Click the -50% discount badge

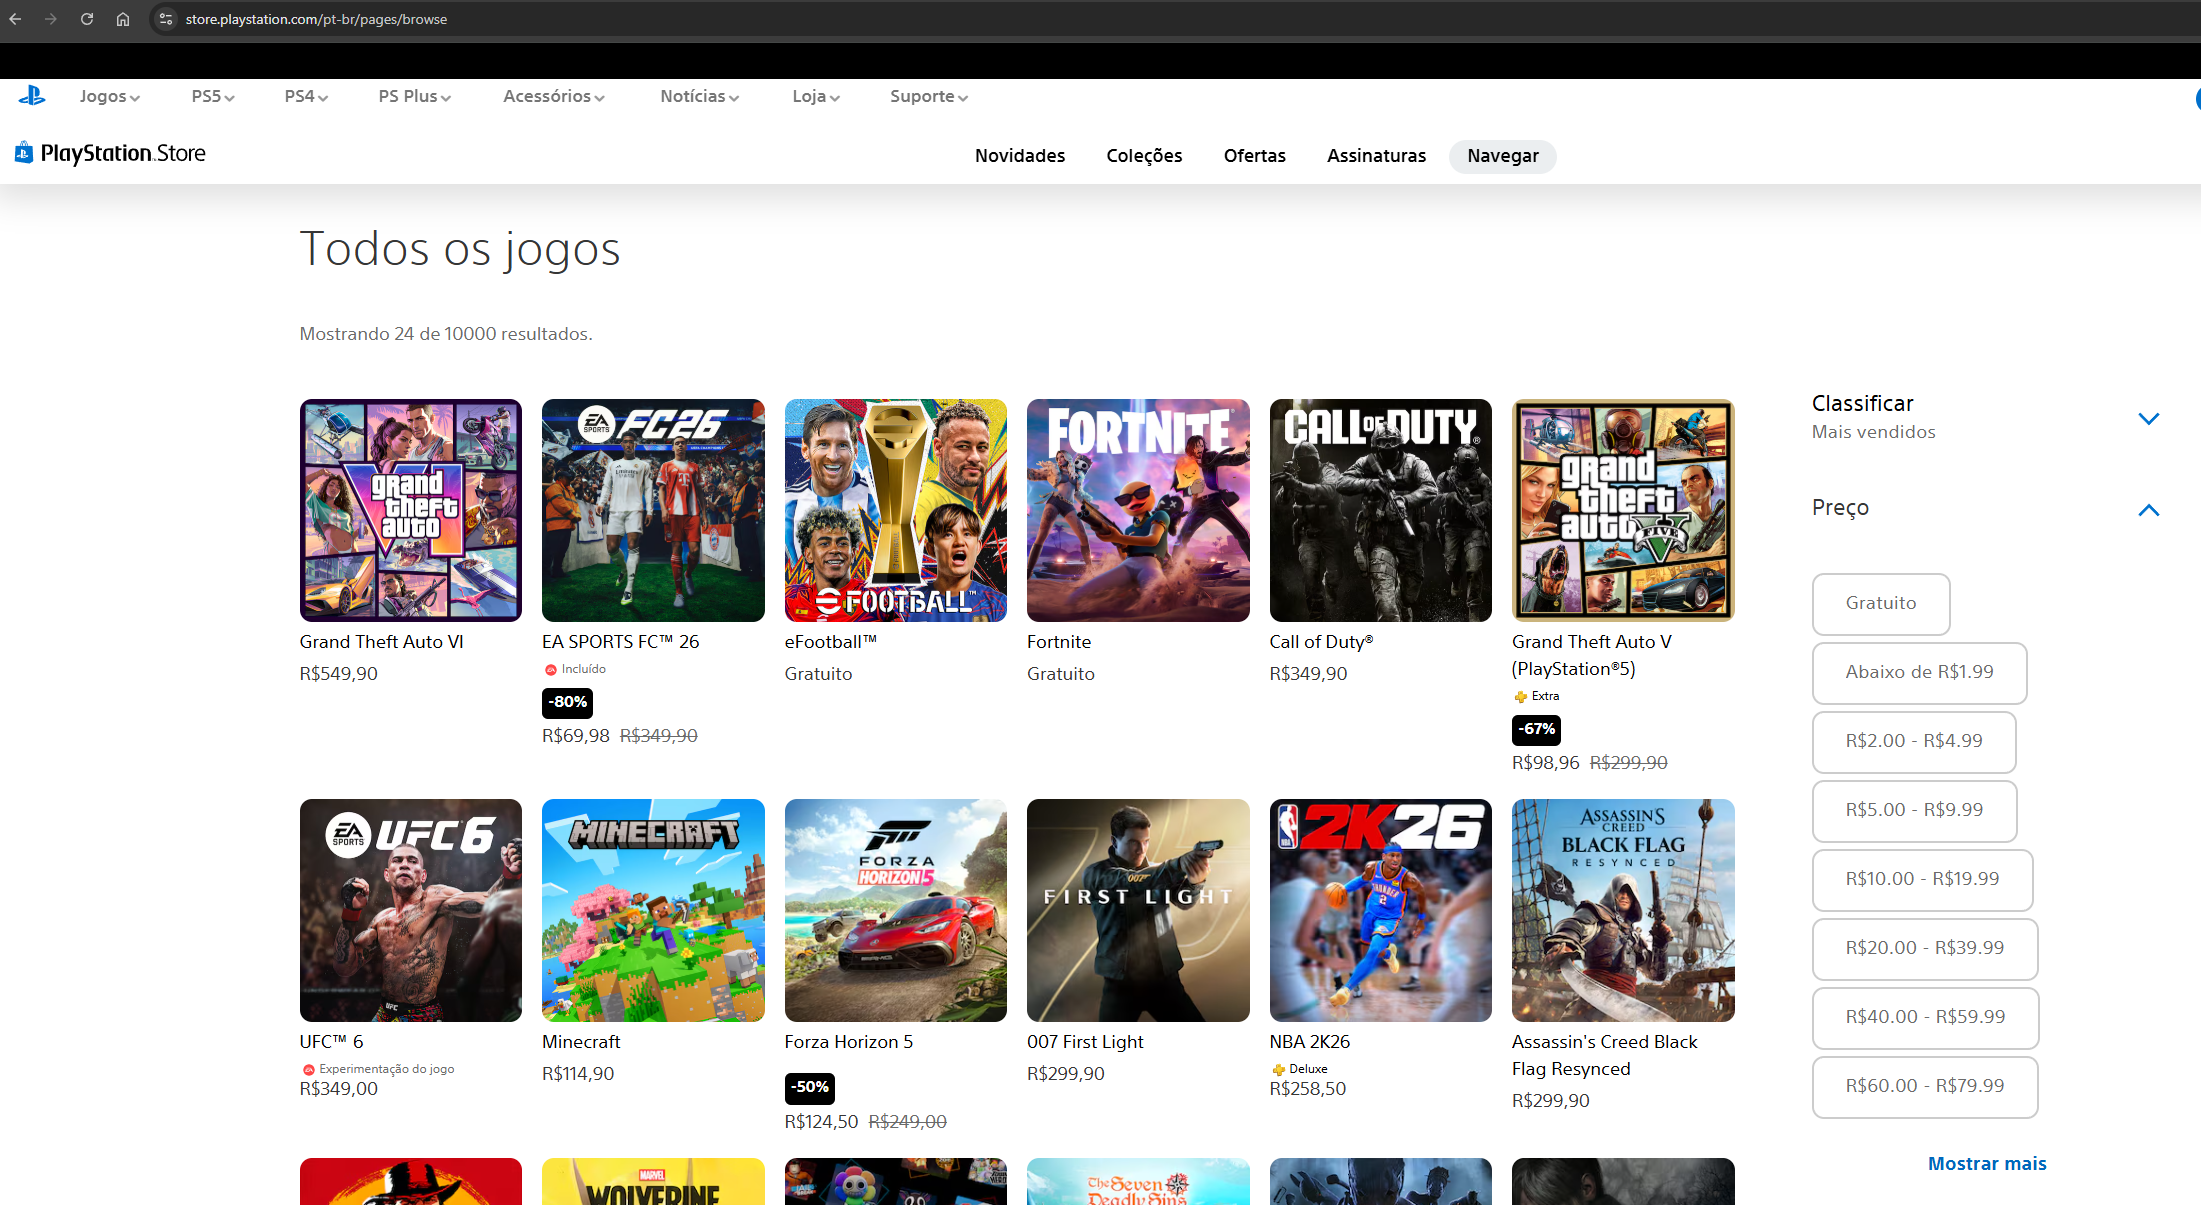810,1088
